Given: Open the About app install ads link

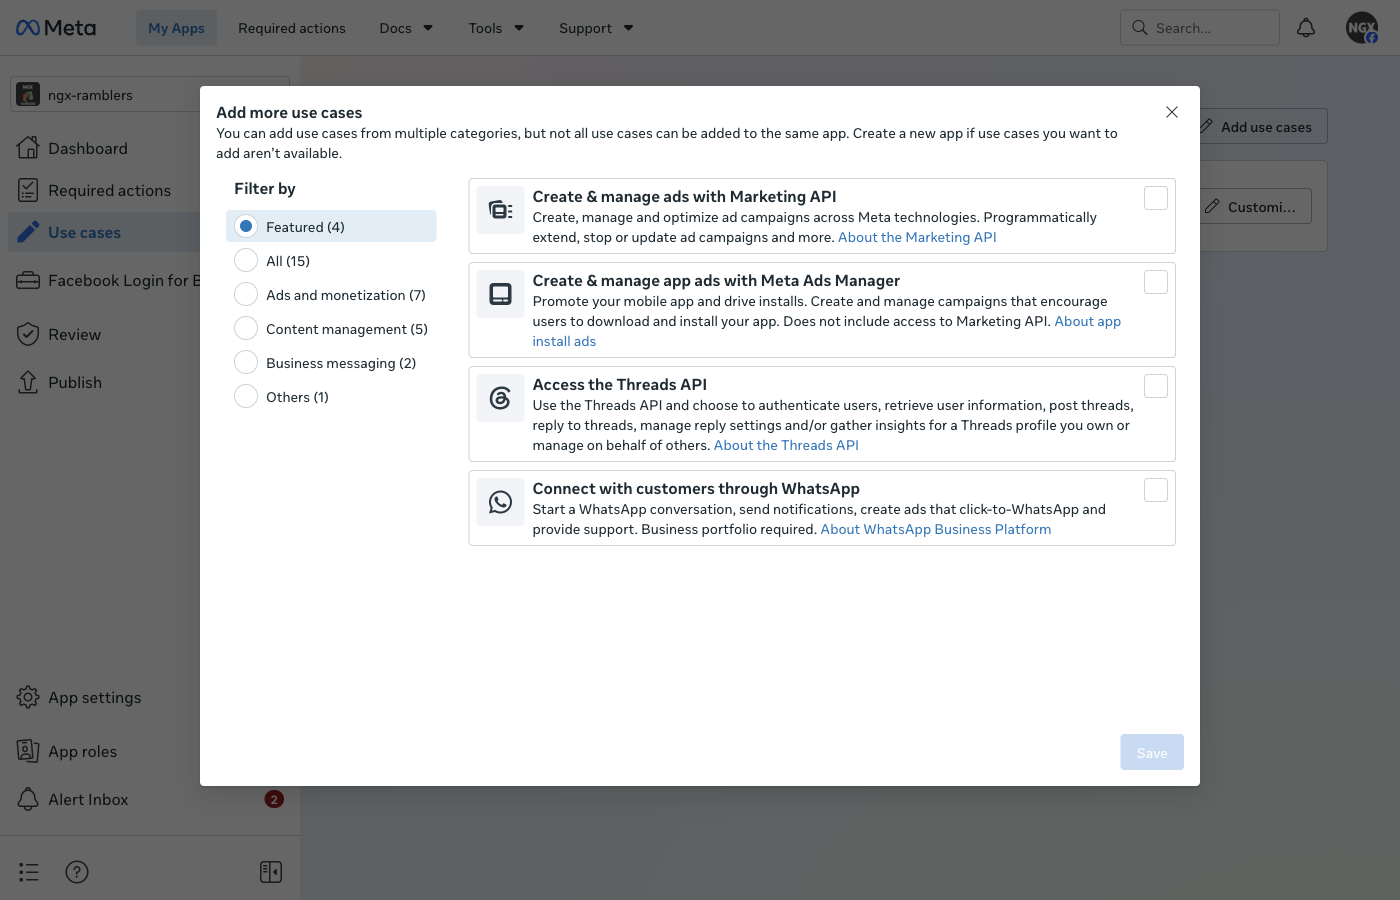Looking at the screenshot, I should [827, 331].
